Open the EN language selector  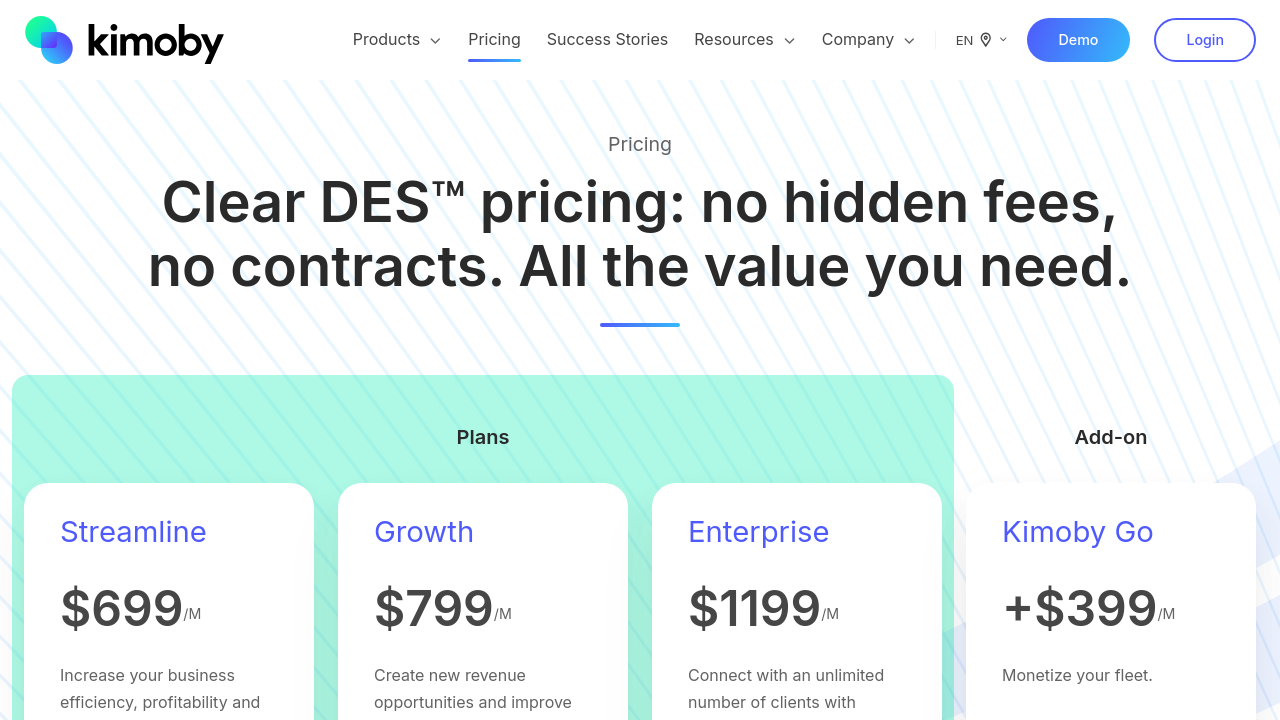[x=964, y=41]
